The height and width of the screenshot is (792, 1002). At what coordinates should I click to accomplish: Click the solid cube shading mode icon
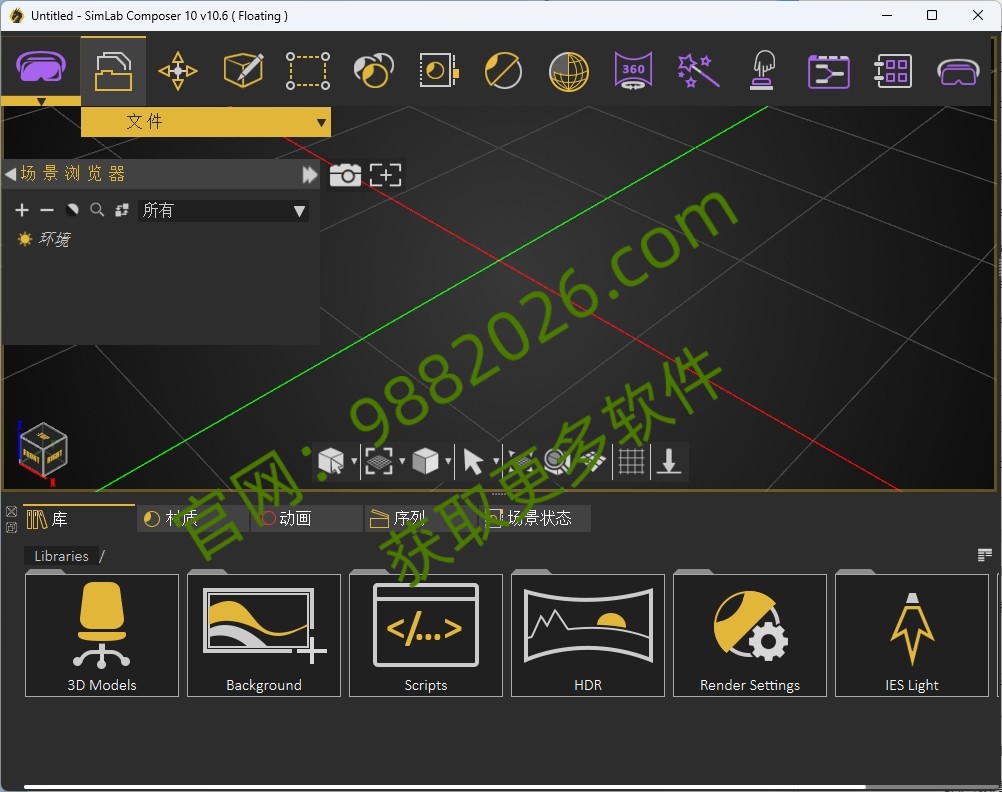(x=425, y=460)
